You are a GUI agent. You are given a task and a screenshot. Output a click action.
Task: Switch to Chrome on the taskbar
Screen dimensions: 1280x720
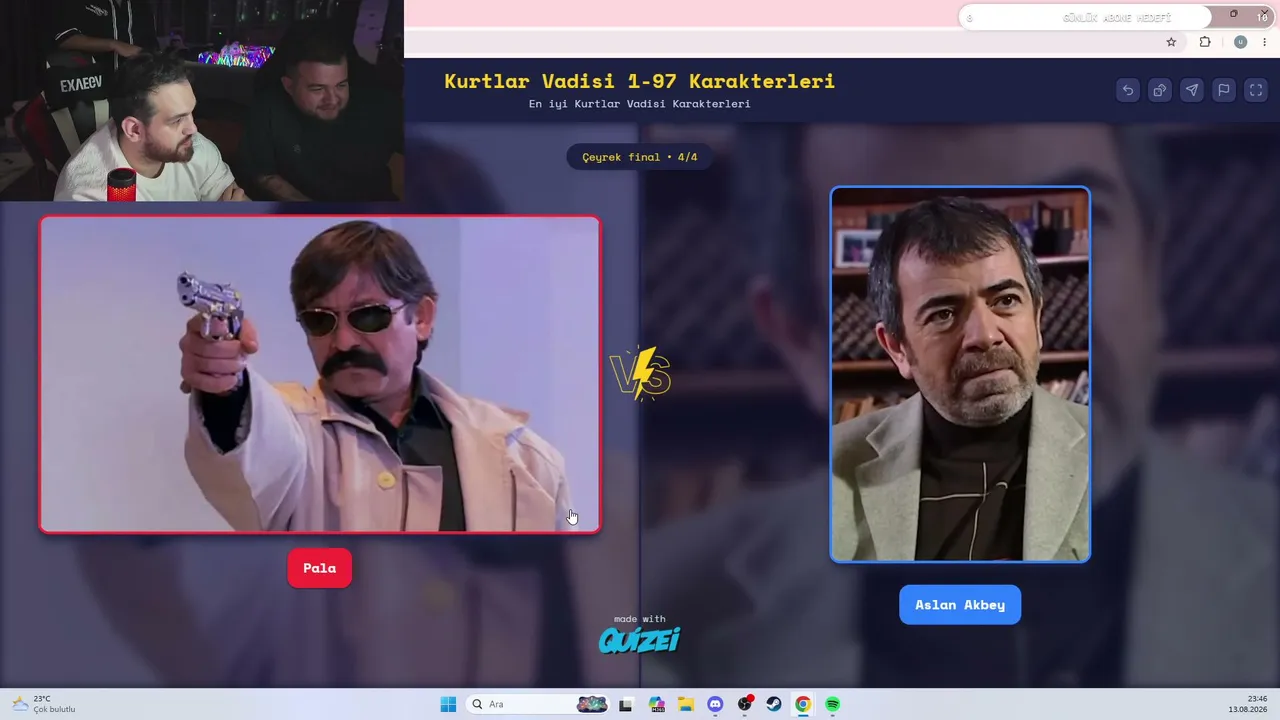(x=803, y=704)
